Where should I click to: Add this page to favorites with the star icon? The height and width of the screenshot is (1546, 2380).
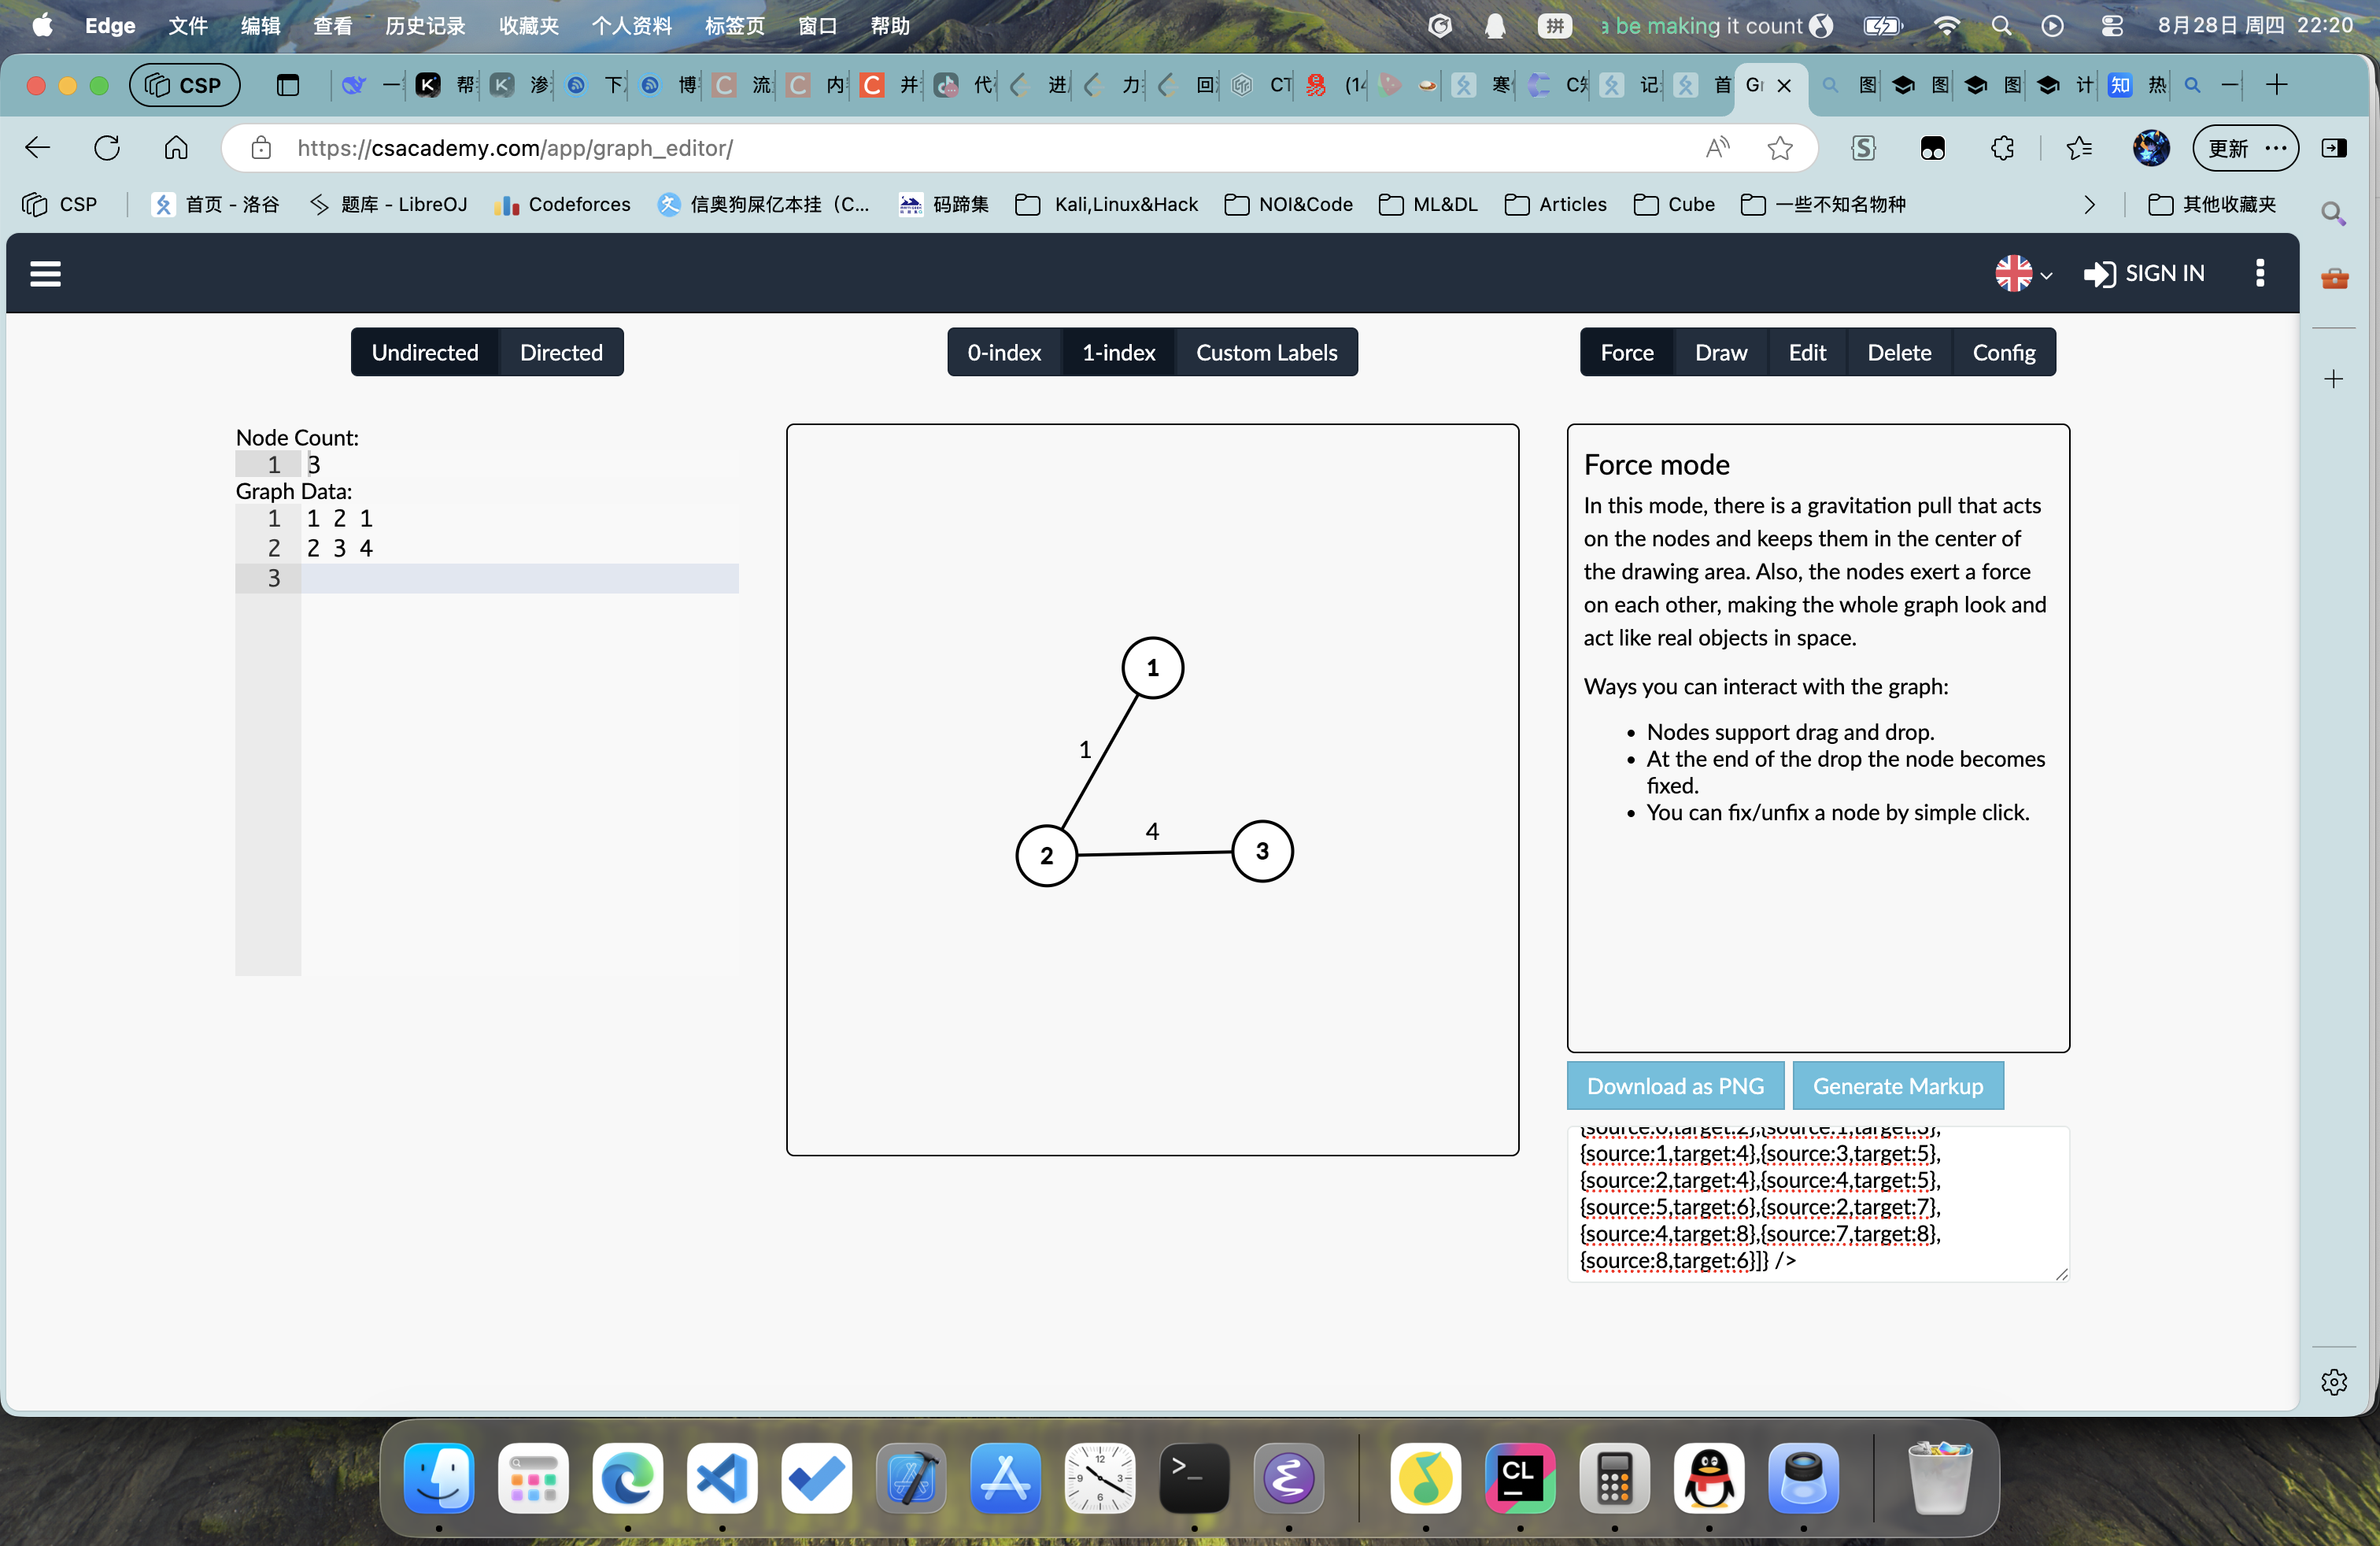click(x=1779, y=148)
